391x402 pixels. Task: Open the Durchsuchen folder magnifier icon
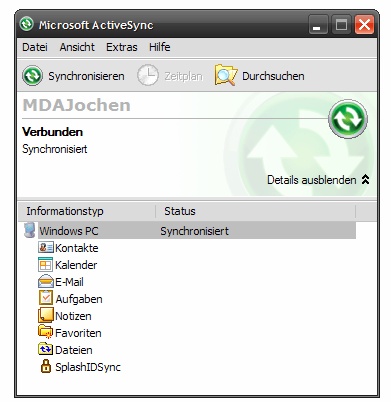pos(226,75)
